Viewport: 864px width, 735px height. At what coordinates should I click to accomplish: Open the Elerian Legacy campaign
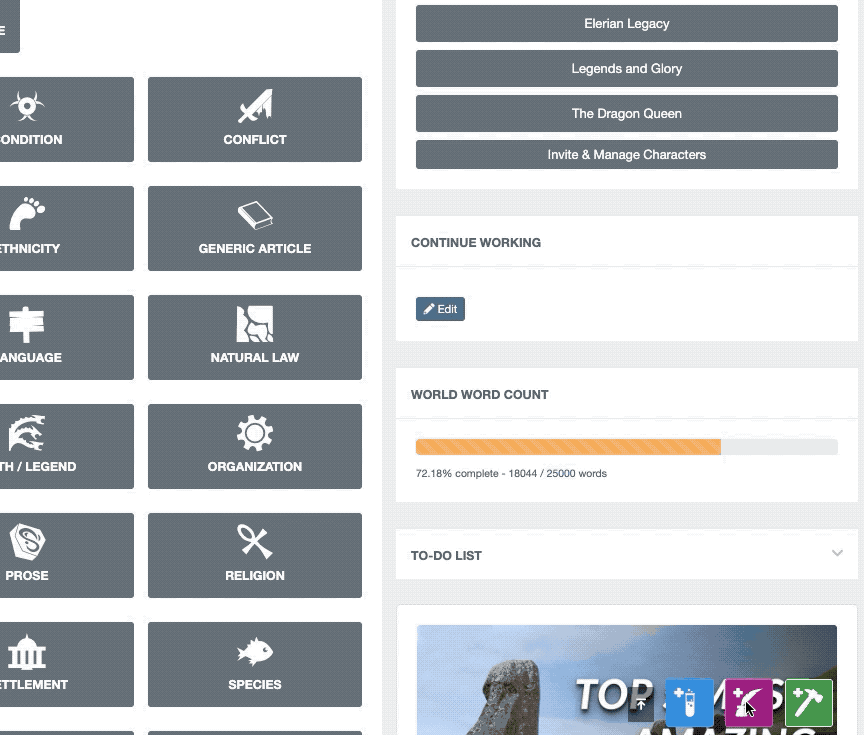(x=627, y=24)
